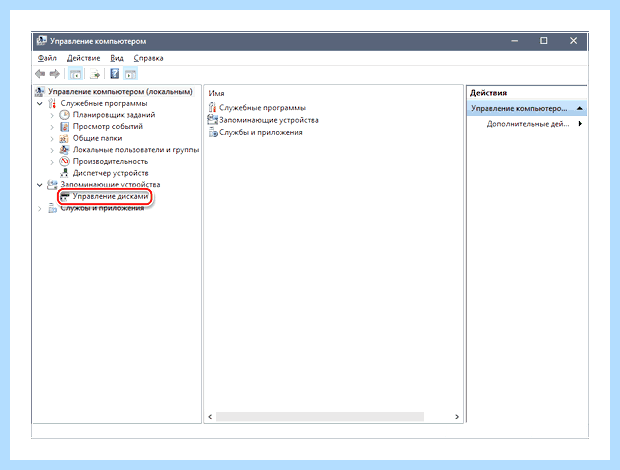Expand the Планировщик заданий node

pyautogui.click(x=52, y=115)
